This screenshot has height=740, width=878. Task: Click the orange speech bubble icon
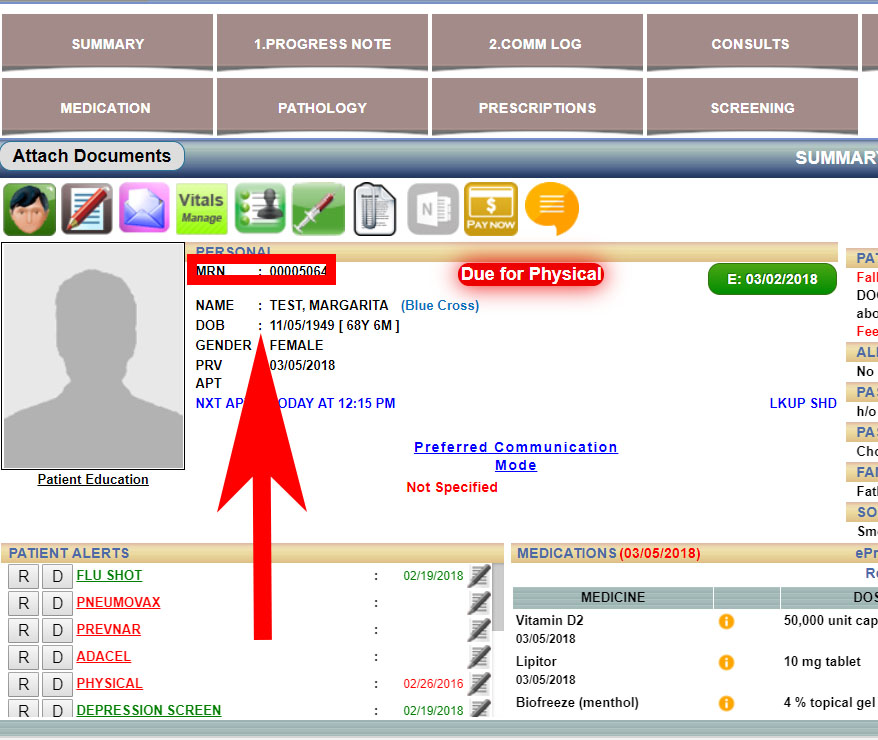[x=551, y=209]
